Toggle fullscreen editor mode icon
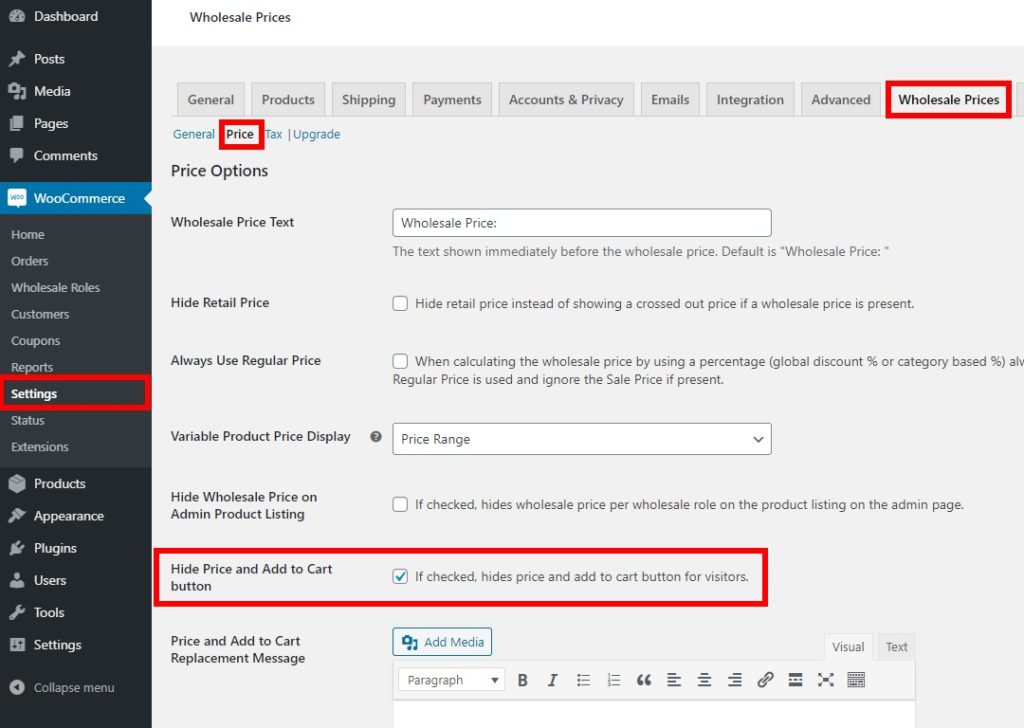1024x728 pixels. coord(825,680)
